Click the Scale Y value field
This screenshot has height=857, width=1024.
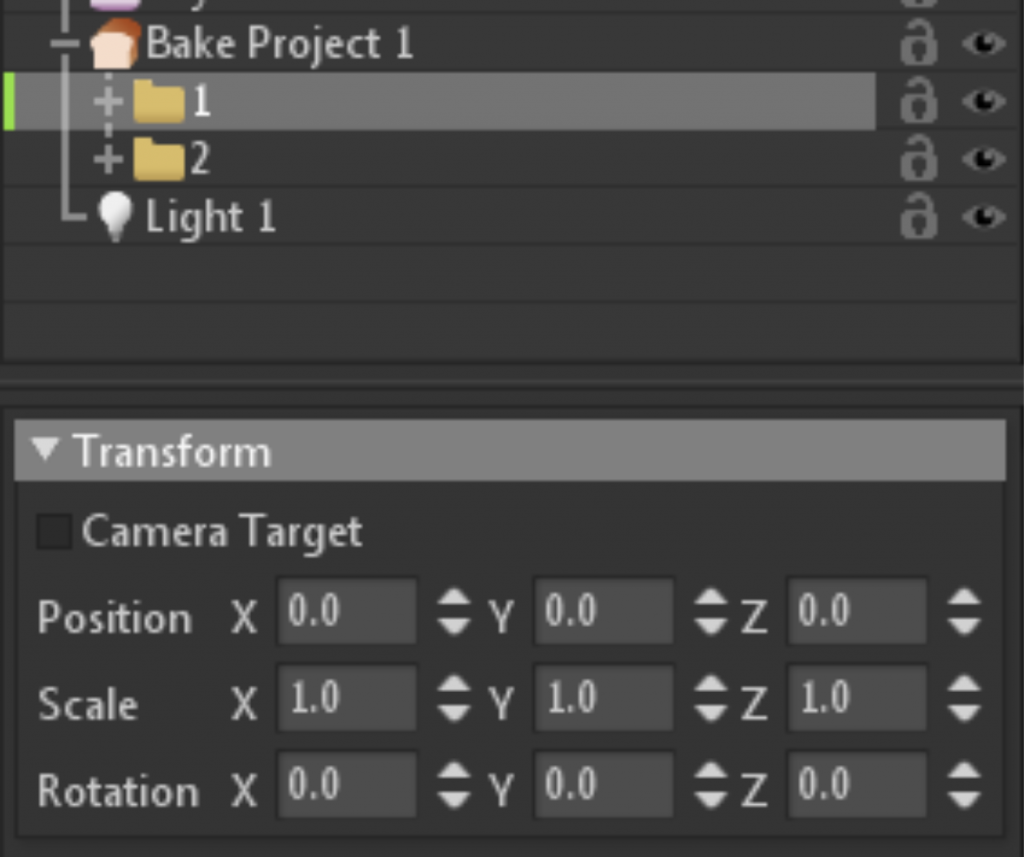[x=603, y=698]
